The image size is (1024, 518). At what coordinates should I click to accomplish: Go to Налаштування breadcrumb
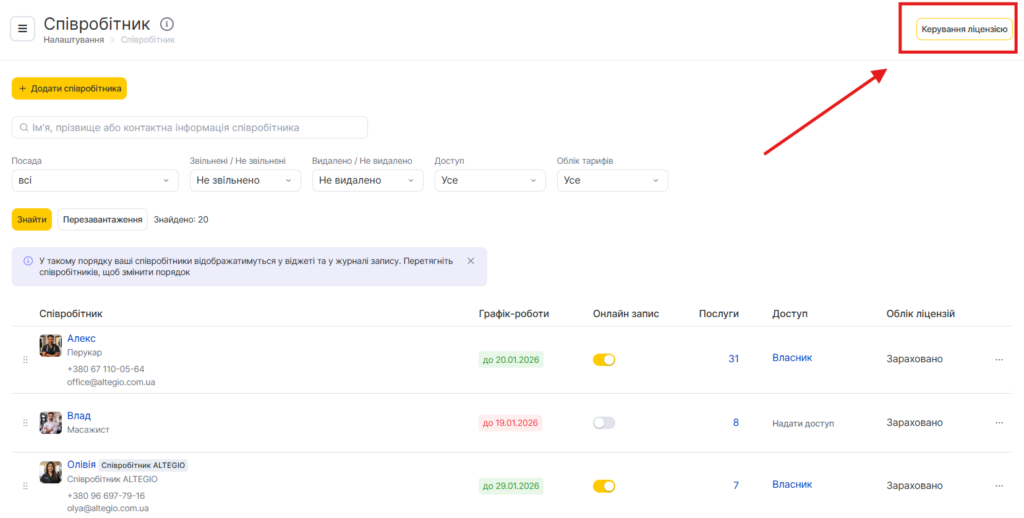tap(74, 40)
